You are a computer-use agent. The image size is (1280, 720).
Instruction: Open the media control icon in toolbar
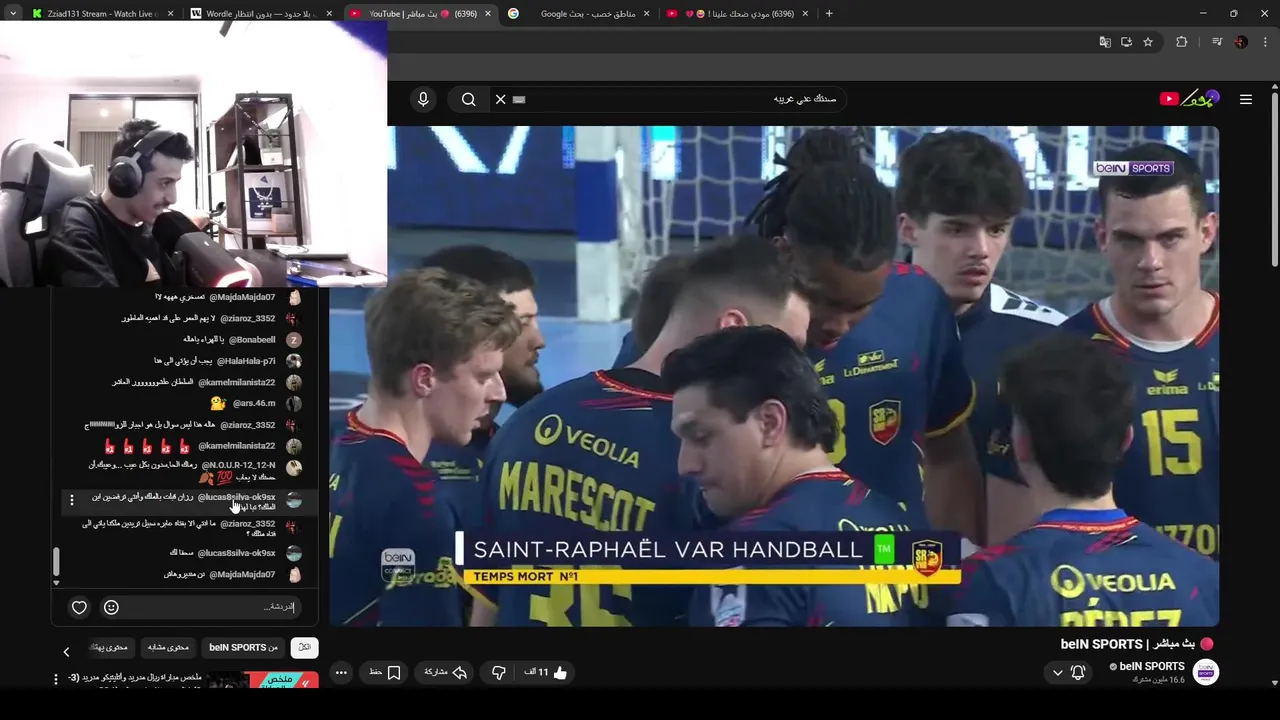click(1217, 42)
